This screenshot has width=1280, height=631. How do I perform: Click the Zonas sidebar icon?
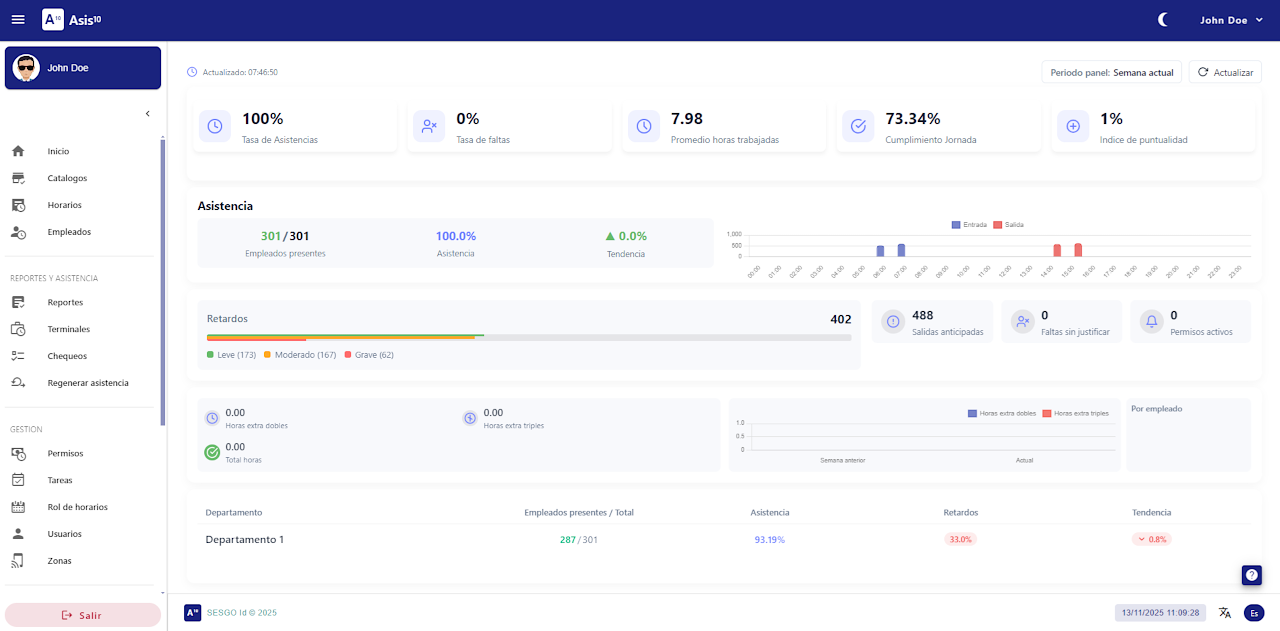[x=17, y=560]
